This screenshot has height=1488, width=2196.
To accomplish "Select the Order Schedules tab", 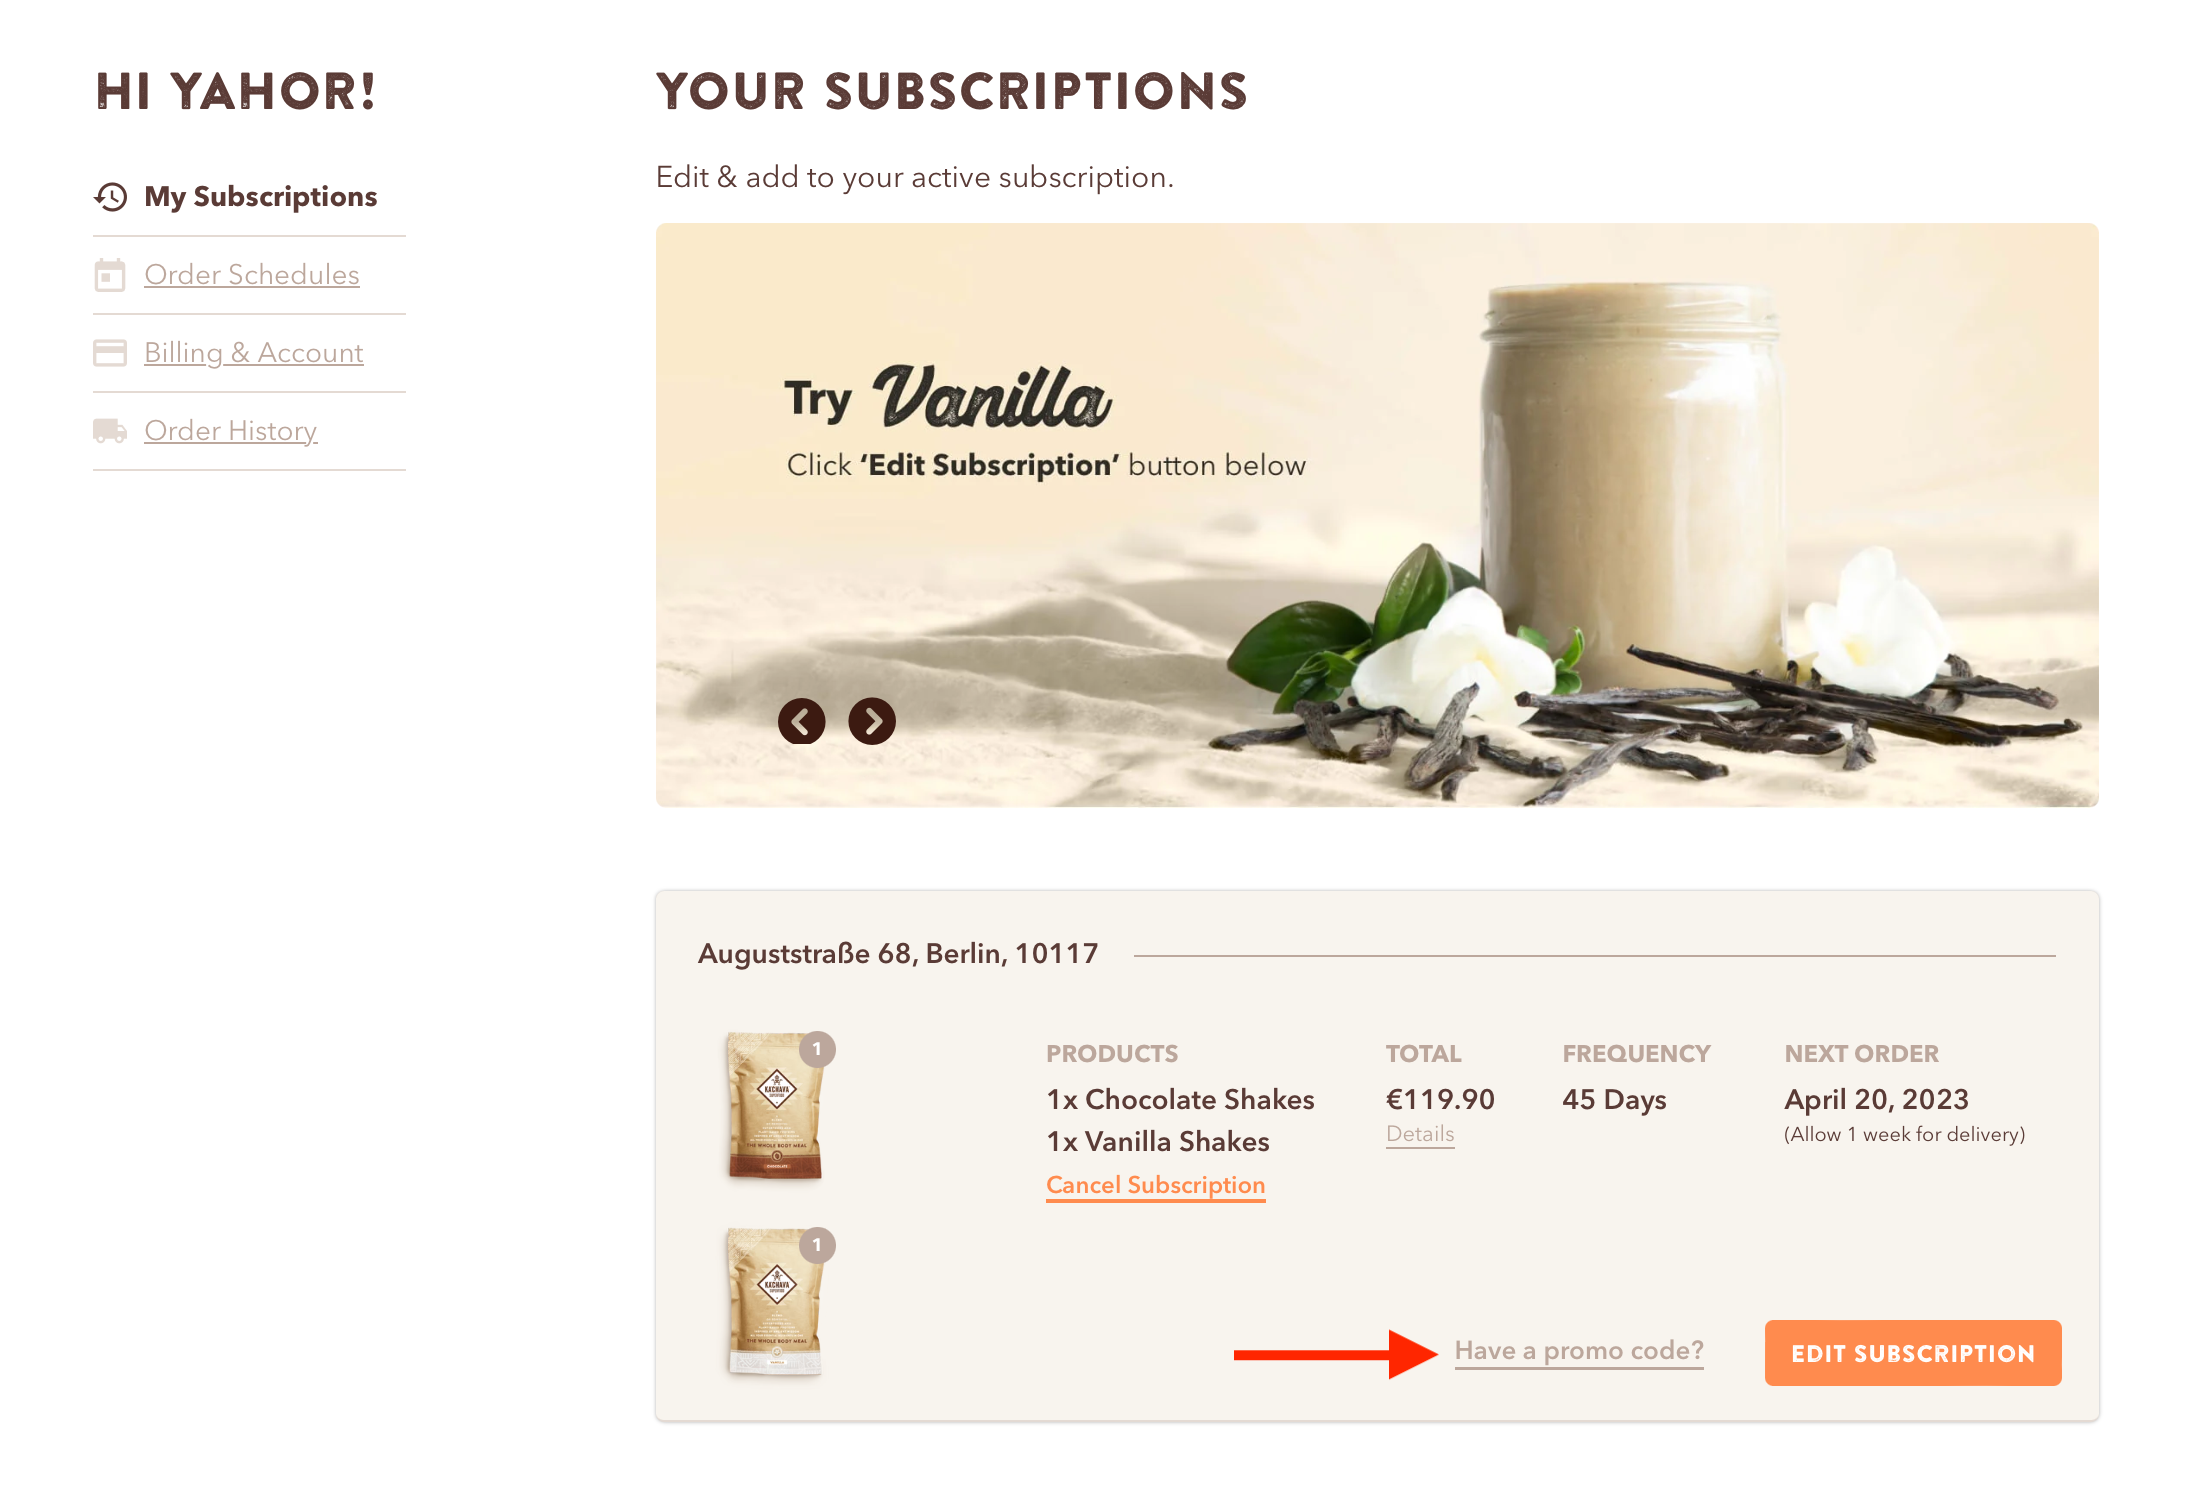I will 252,276.
